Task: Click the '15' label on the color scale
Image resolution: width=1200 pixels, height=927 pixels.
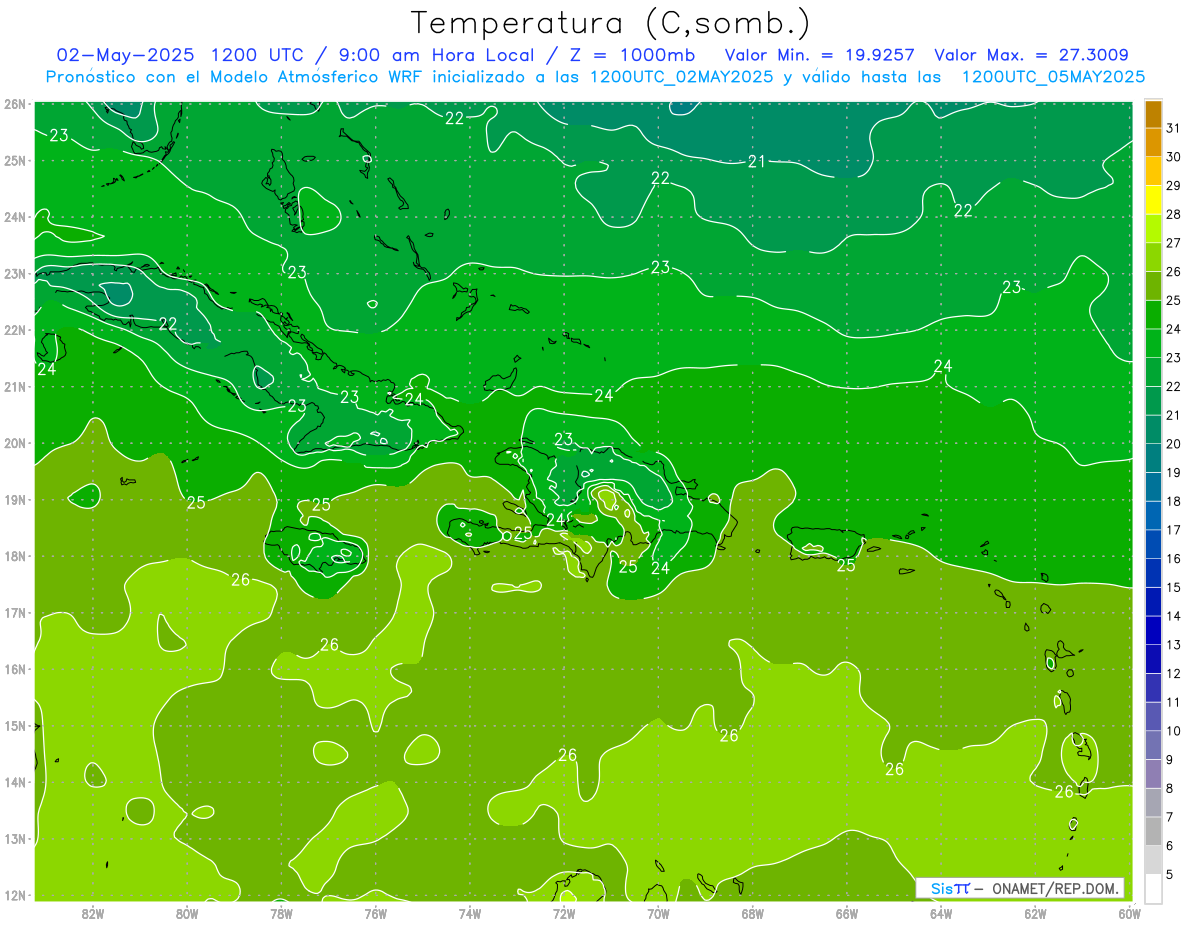Action: [1174, 587]
